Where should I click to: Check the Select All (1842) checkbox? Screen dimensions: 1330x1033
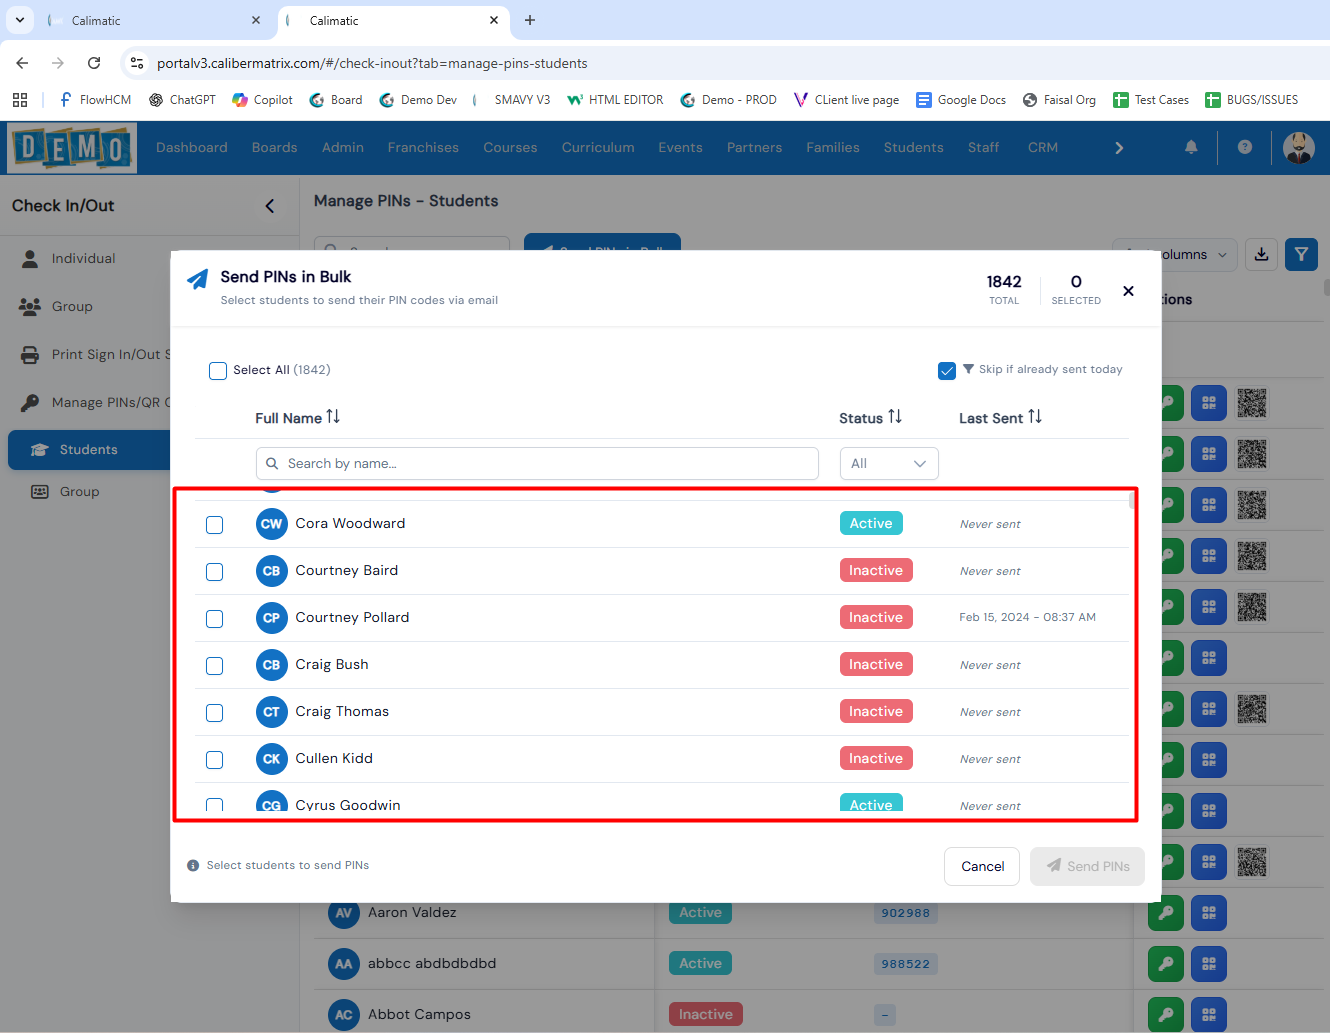(218, 371)
